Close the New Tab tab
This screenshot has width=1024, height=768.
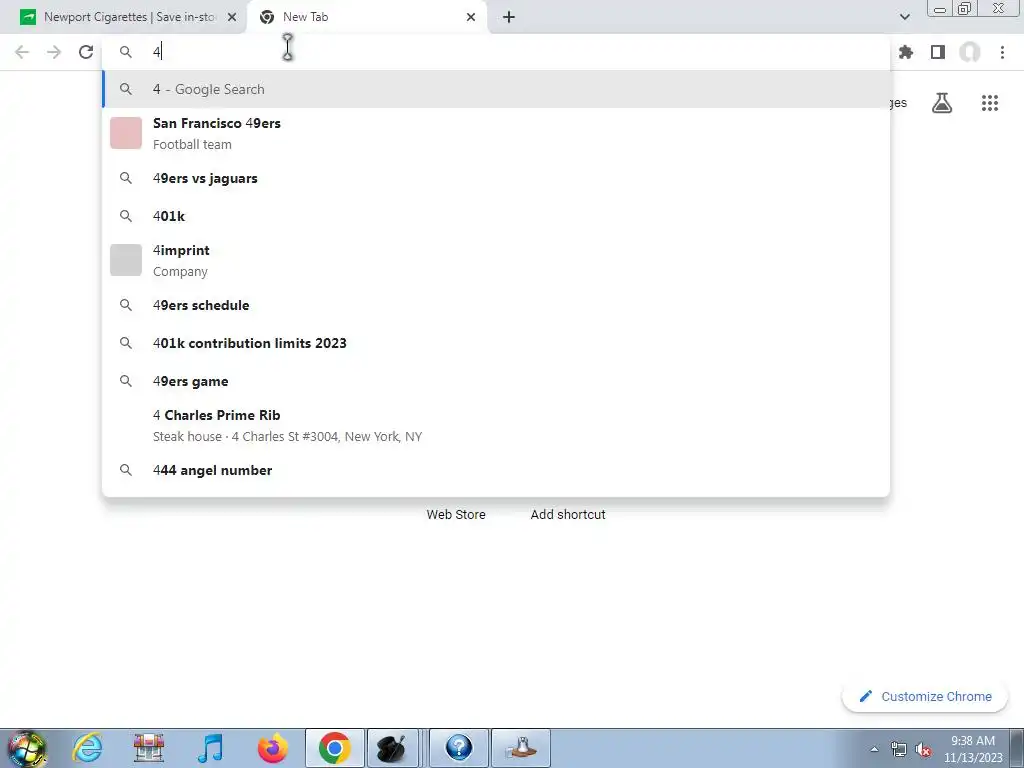471,17
